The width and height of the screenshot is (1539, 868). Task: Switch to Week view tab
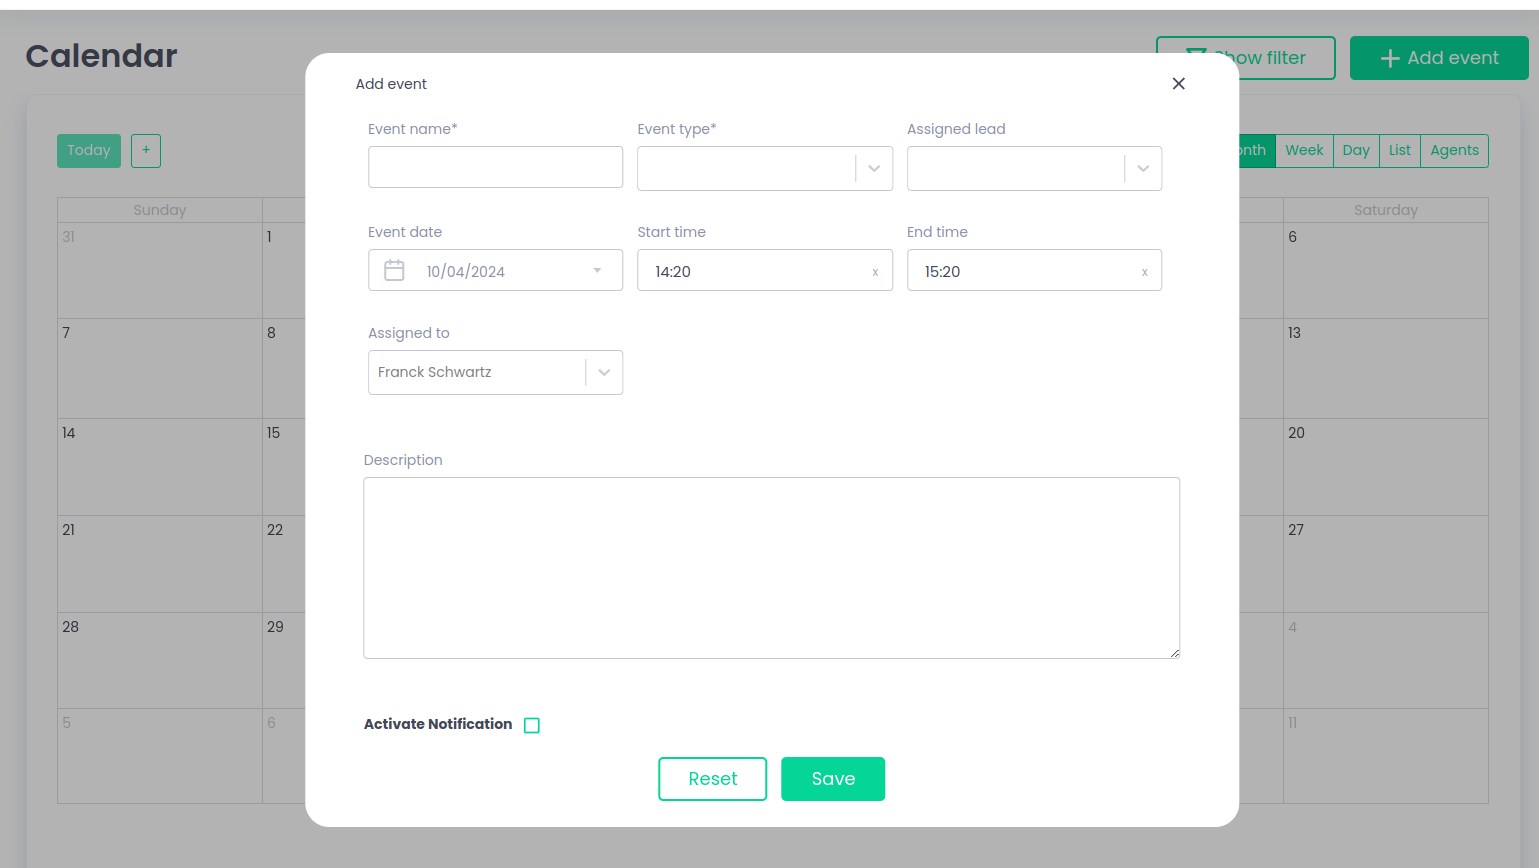click(x=1304, y=151)
